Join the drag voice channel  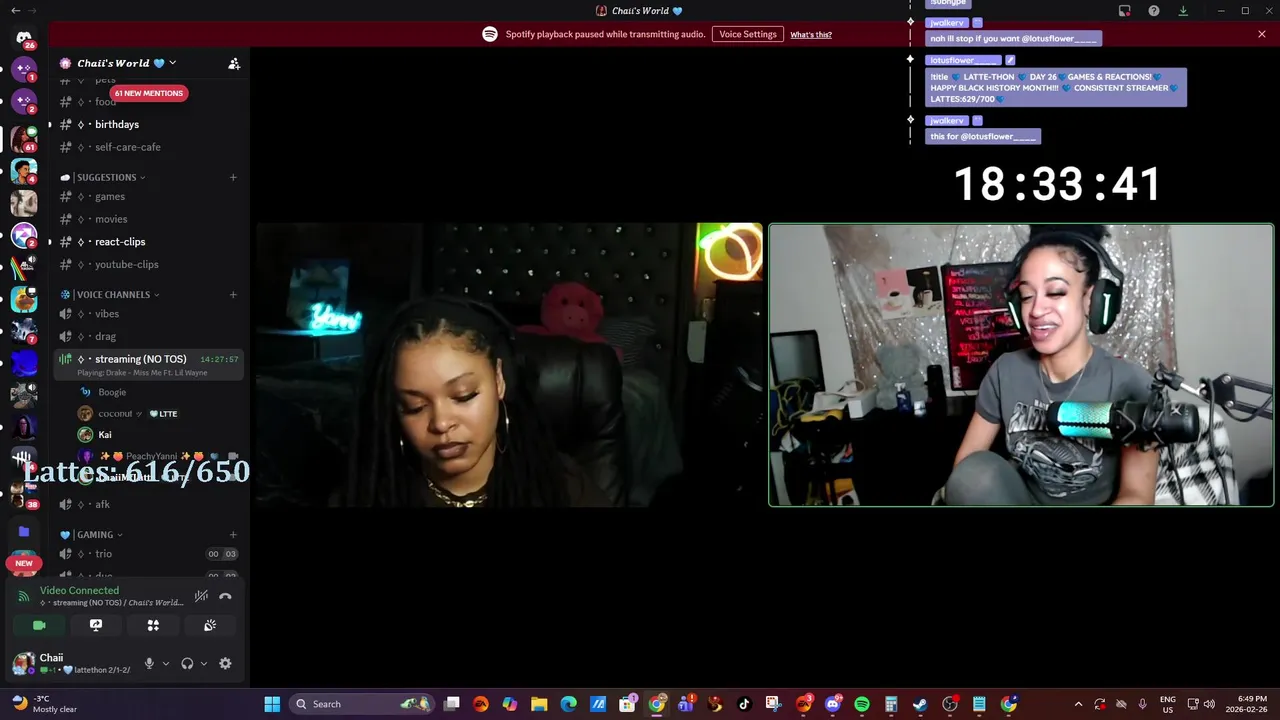(148, 336)
